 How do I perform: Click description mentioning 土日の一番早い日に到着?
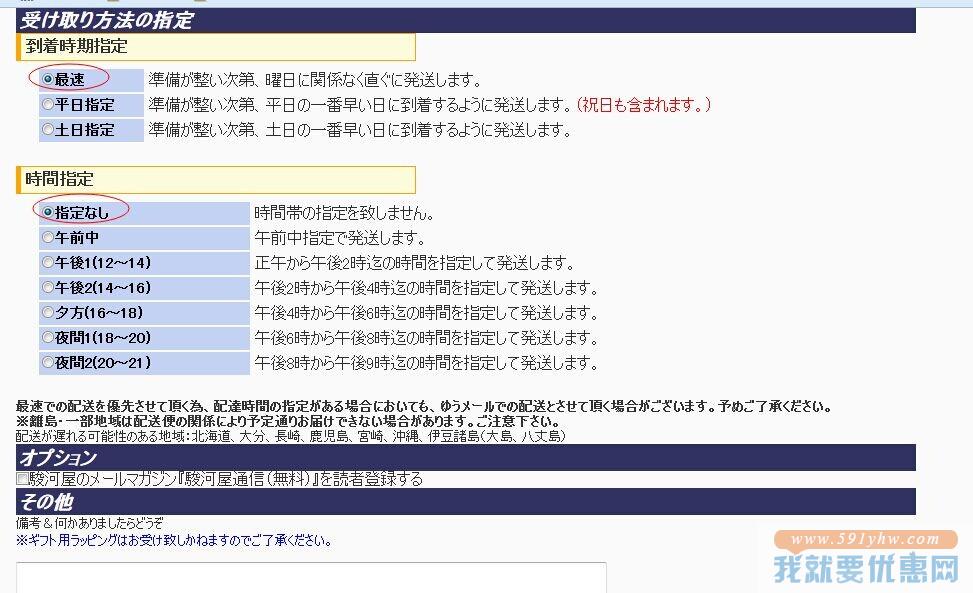tap(359, 130)
